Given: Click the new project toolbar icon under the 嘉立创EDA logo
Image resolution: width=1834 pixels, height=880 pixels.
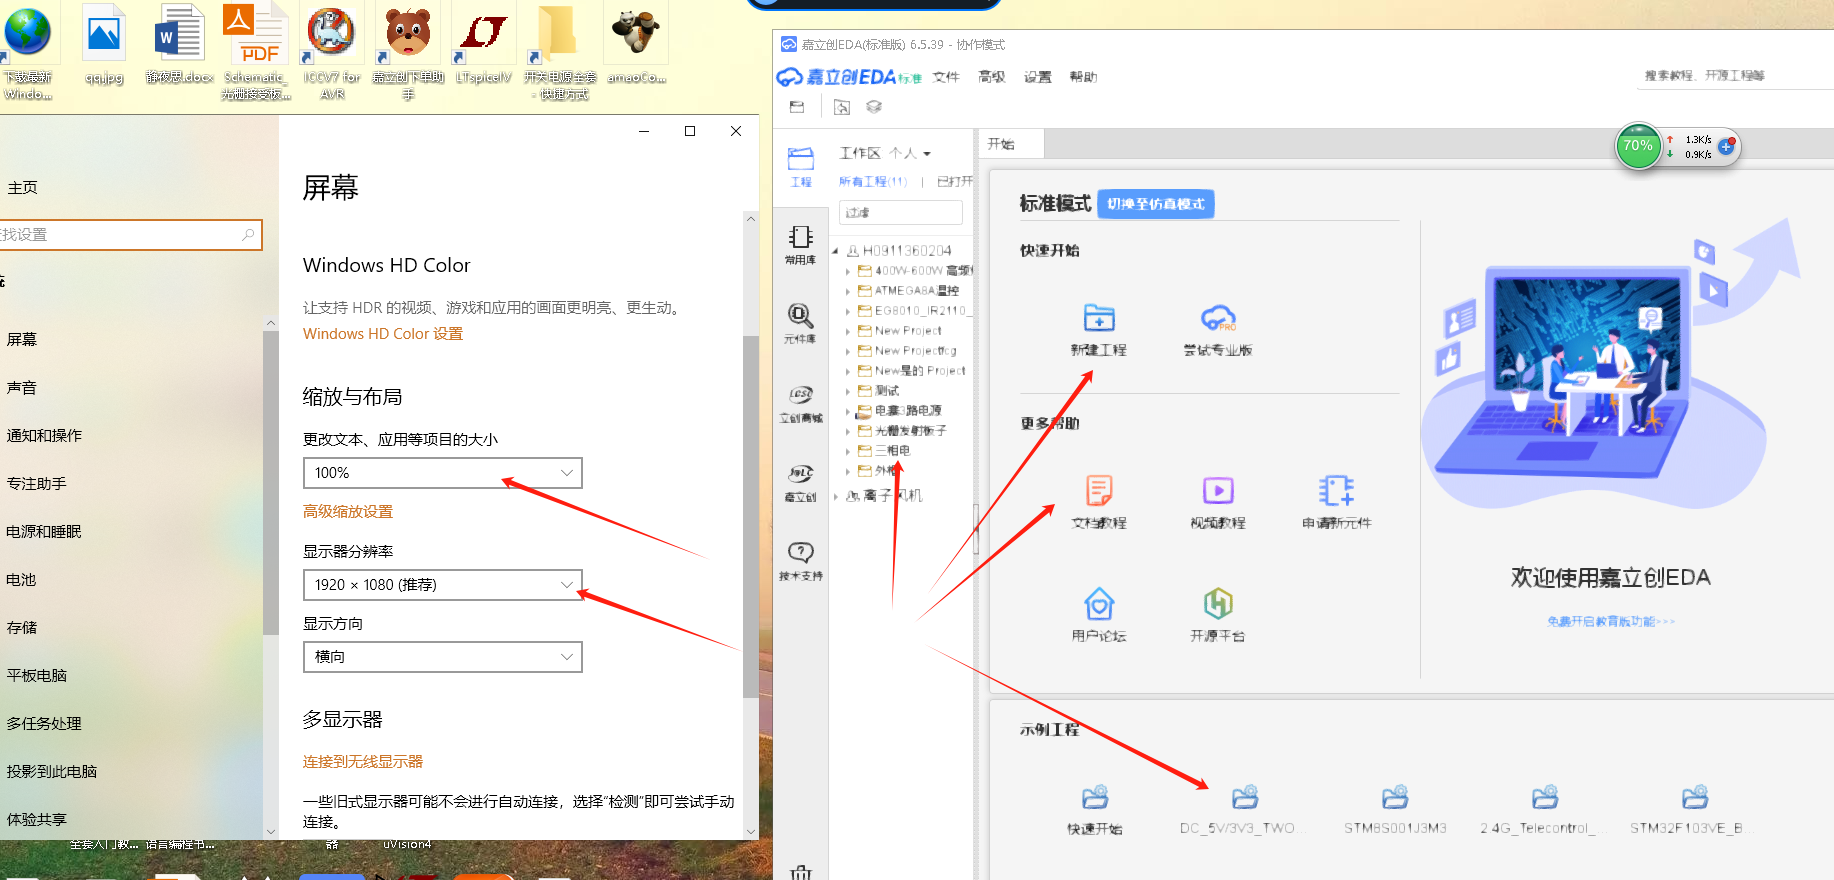Looking at the screenshot, I should [797, 107].
